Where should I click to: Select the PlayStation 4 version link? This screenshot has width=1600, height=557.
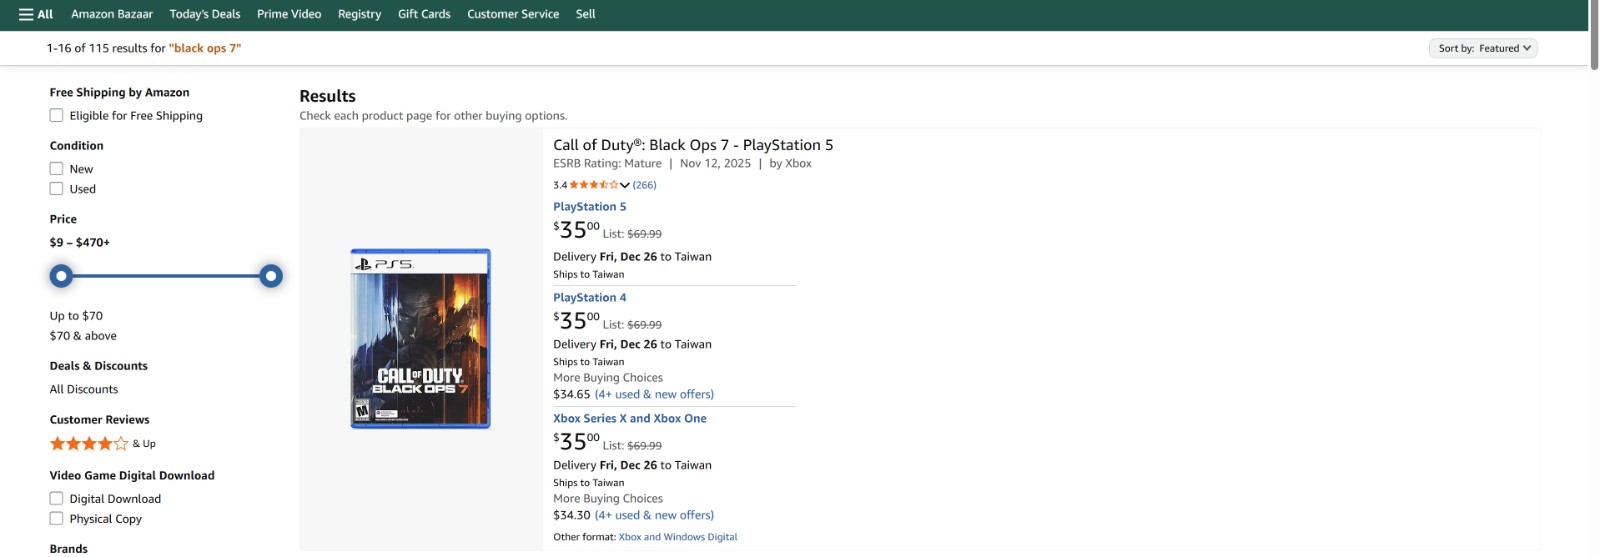(590, 298)
